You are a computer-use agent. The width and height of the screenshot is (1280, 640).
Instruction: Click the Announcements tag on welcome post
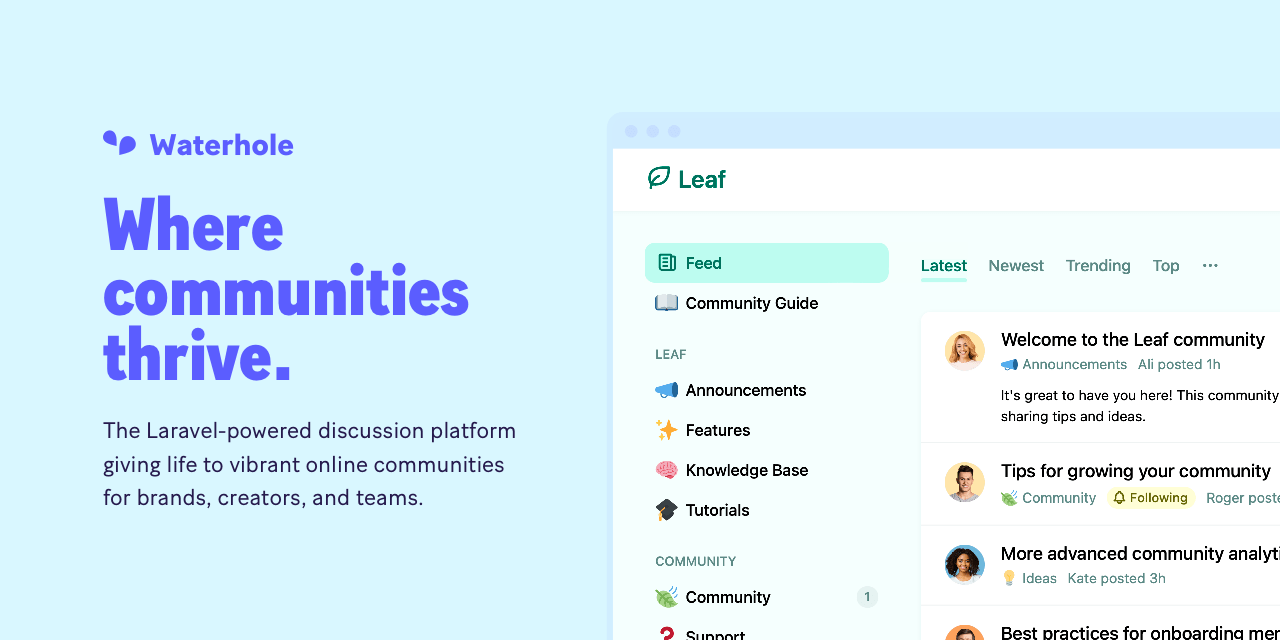(x=1064, y=365)
